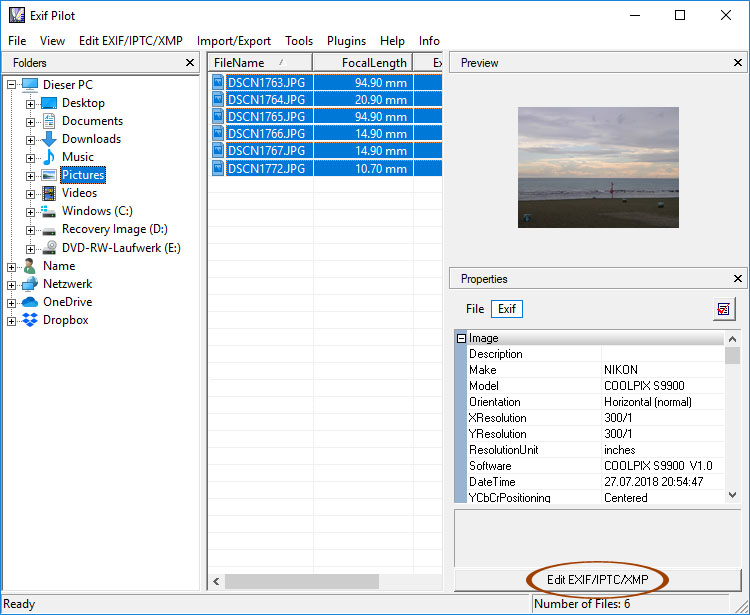Screen dimensions: 750x615
Task: Open the Info menu
Action: [x=429, y=41]
